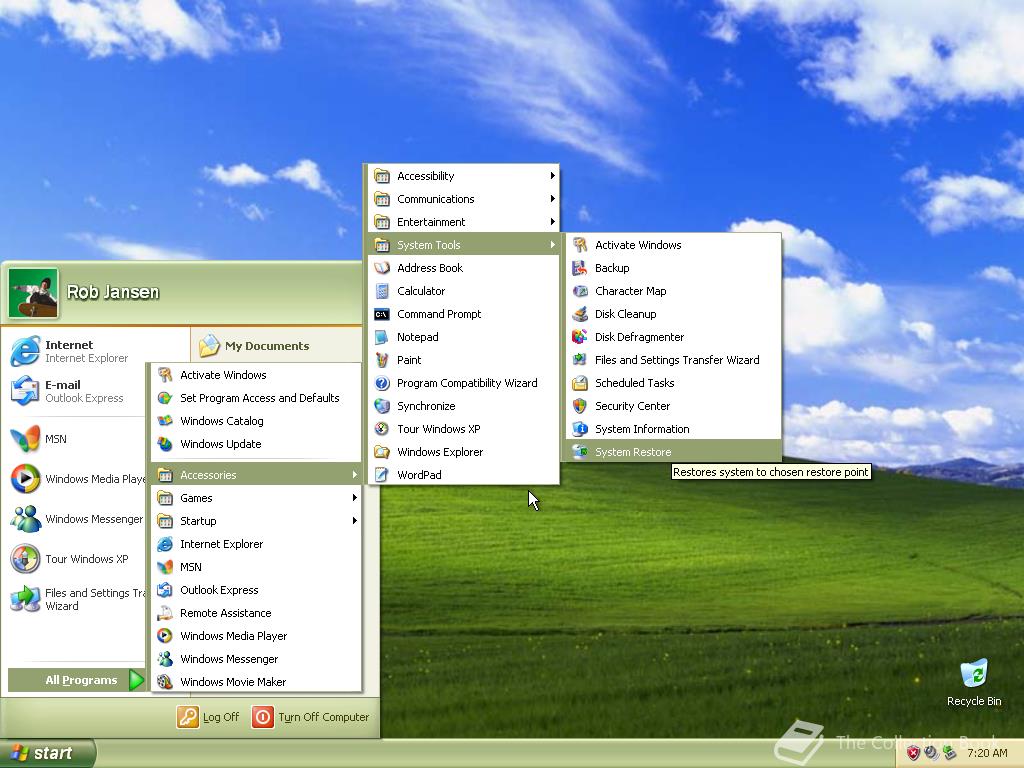Open Windows Catalog icon
The width and height of the screenshot is (1024, 768).
pyautogui.click(x=165, y=421)
